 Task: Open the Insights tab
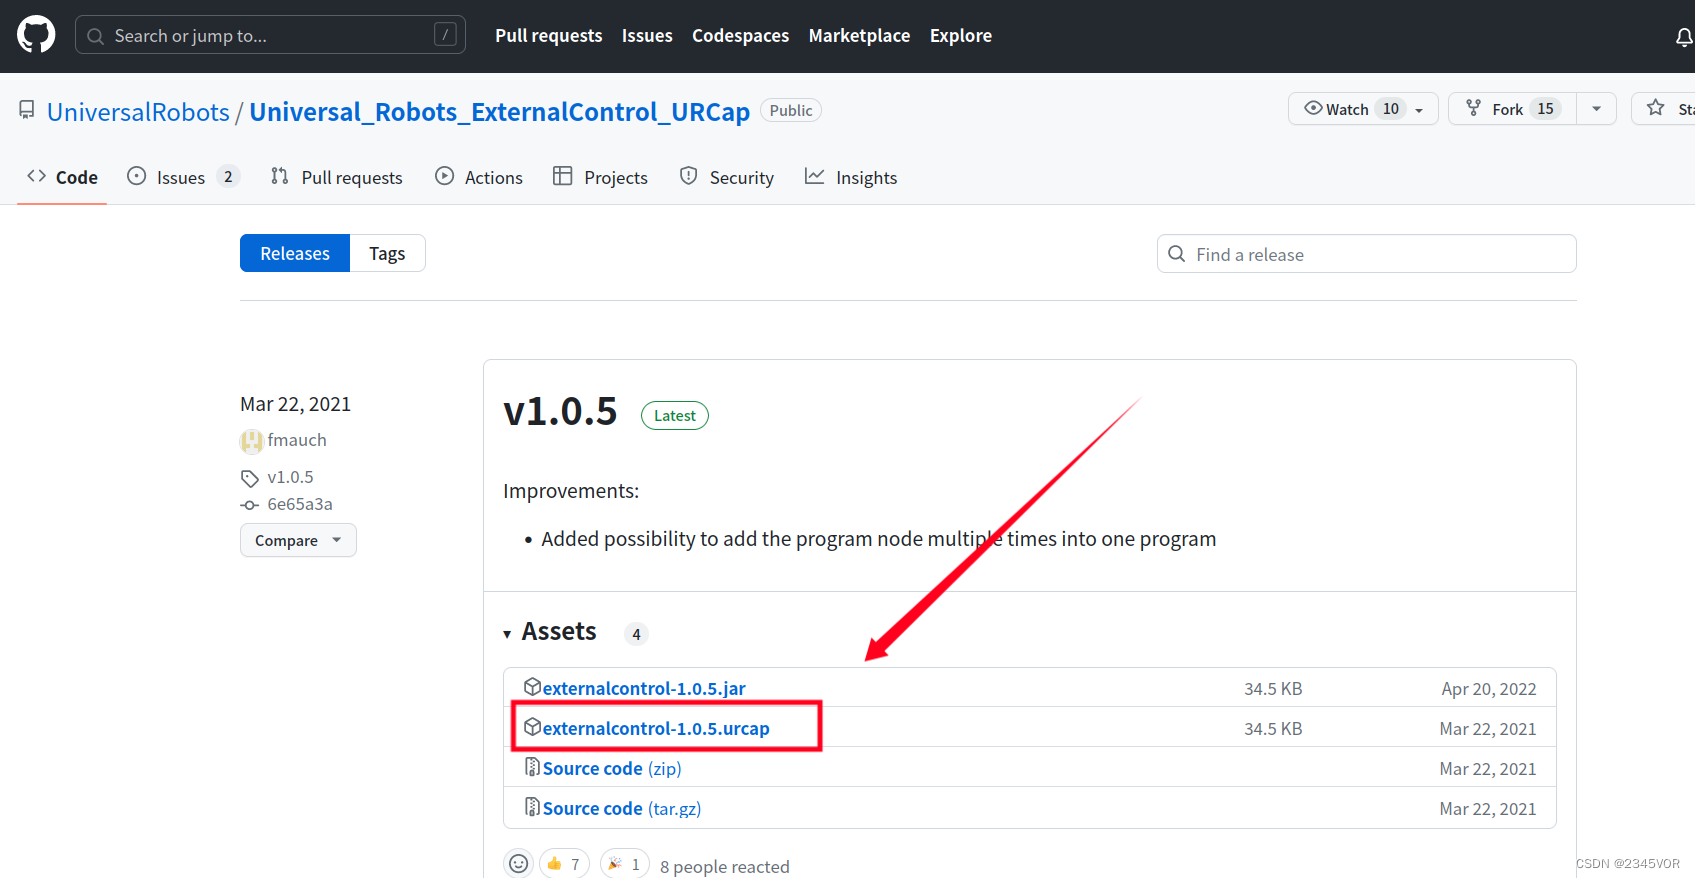(x=851, y=177)
